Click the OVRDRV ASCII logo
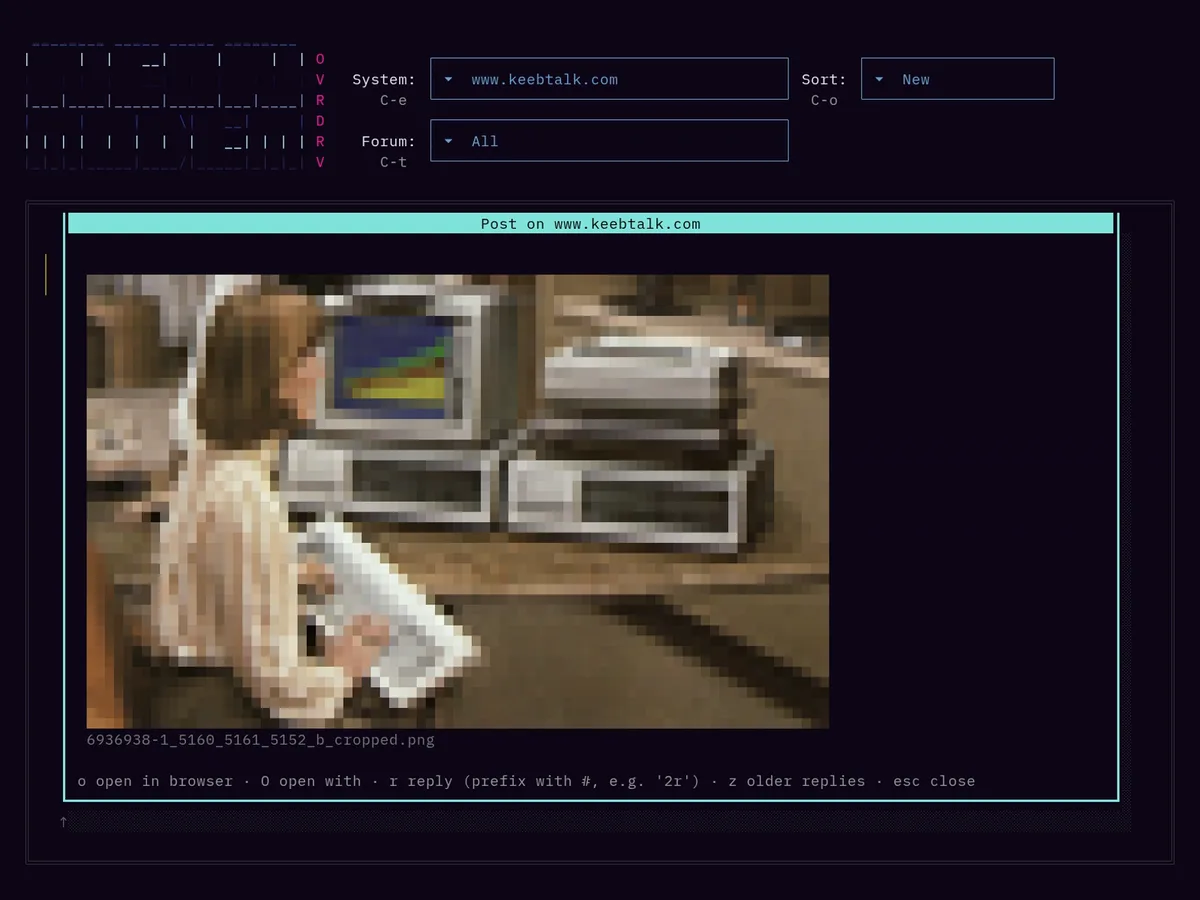This screenshot has width=1200, height=900. pos(175,107)
